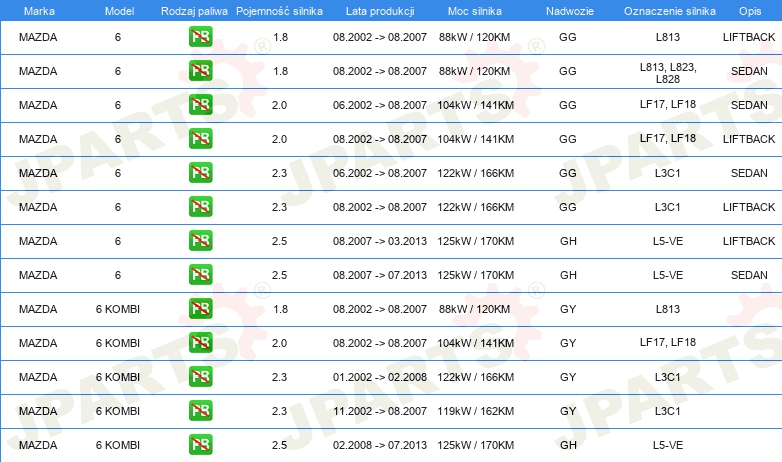Select '6 KOMBI' model in the 1.8 row
The image size is (782, 462).
point(118,309)
